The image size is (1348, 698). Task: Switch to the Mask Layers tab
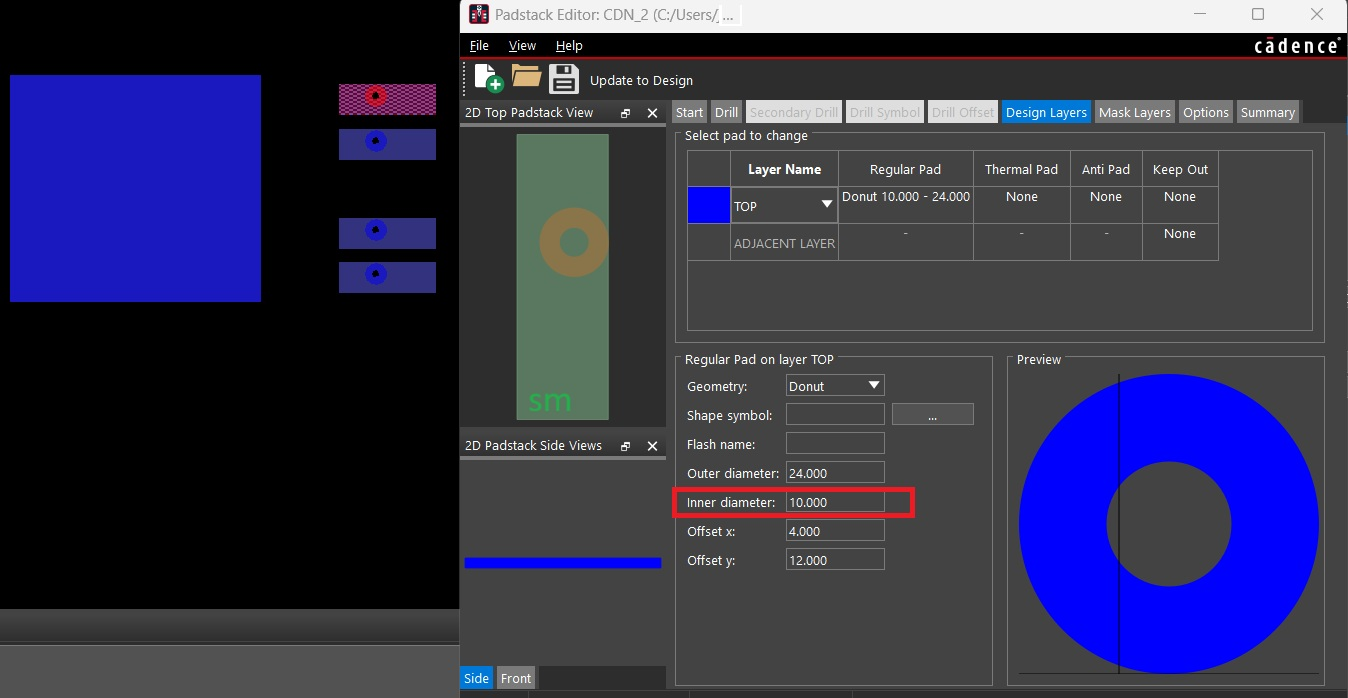pos(1134,113)
